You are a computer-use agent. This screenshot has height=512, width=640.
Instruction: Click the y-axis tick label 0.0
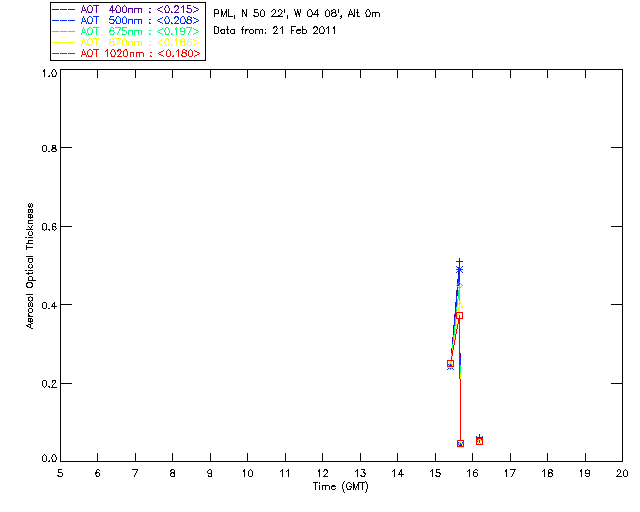pyautogui.click(x=49, y=459)
